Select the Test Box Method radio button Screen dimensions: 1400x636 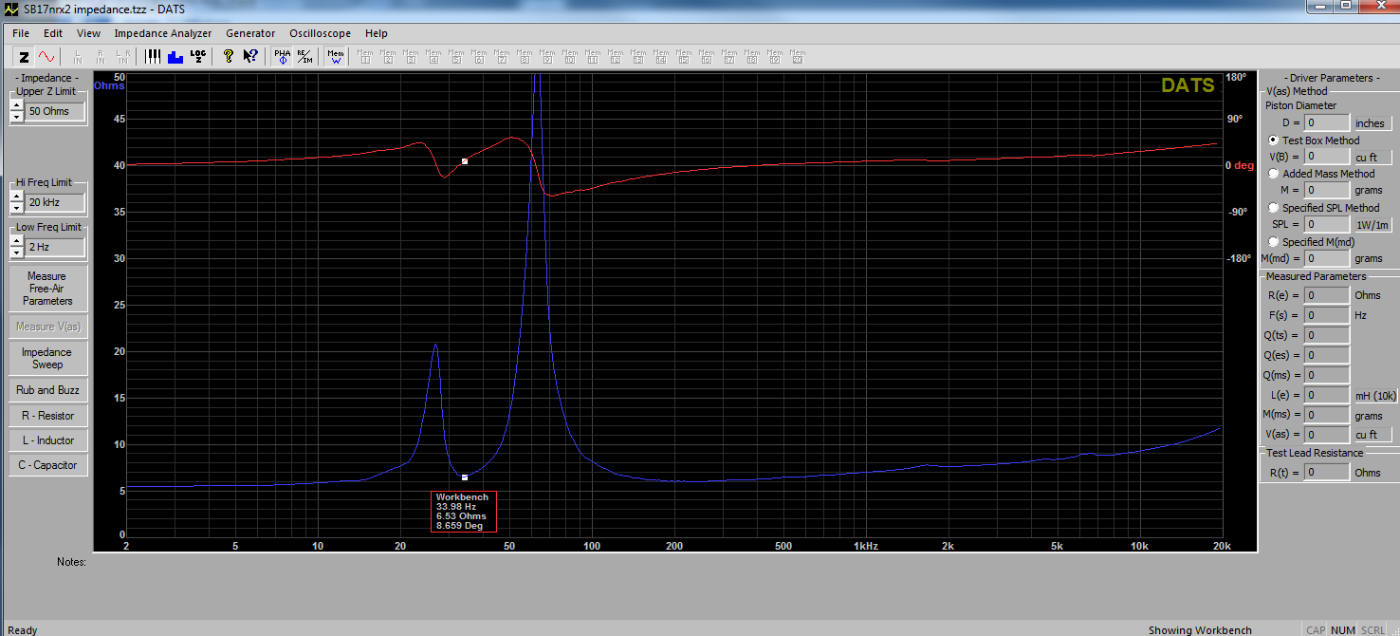pyautogui.click(x=1273, y=140)
